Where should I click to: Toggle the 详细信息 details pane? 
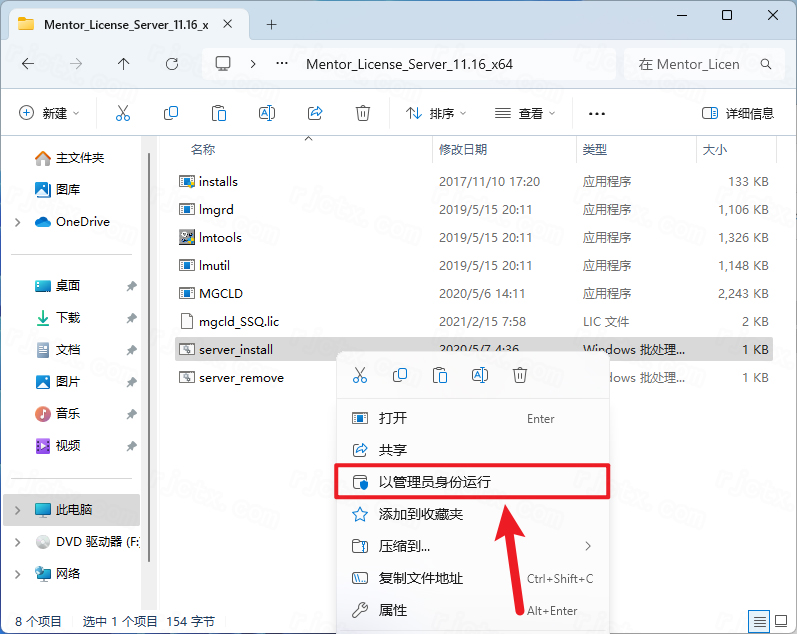(x=738, y=113)
